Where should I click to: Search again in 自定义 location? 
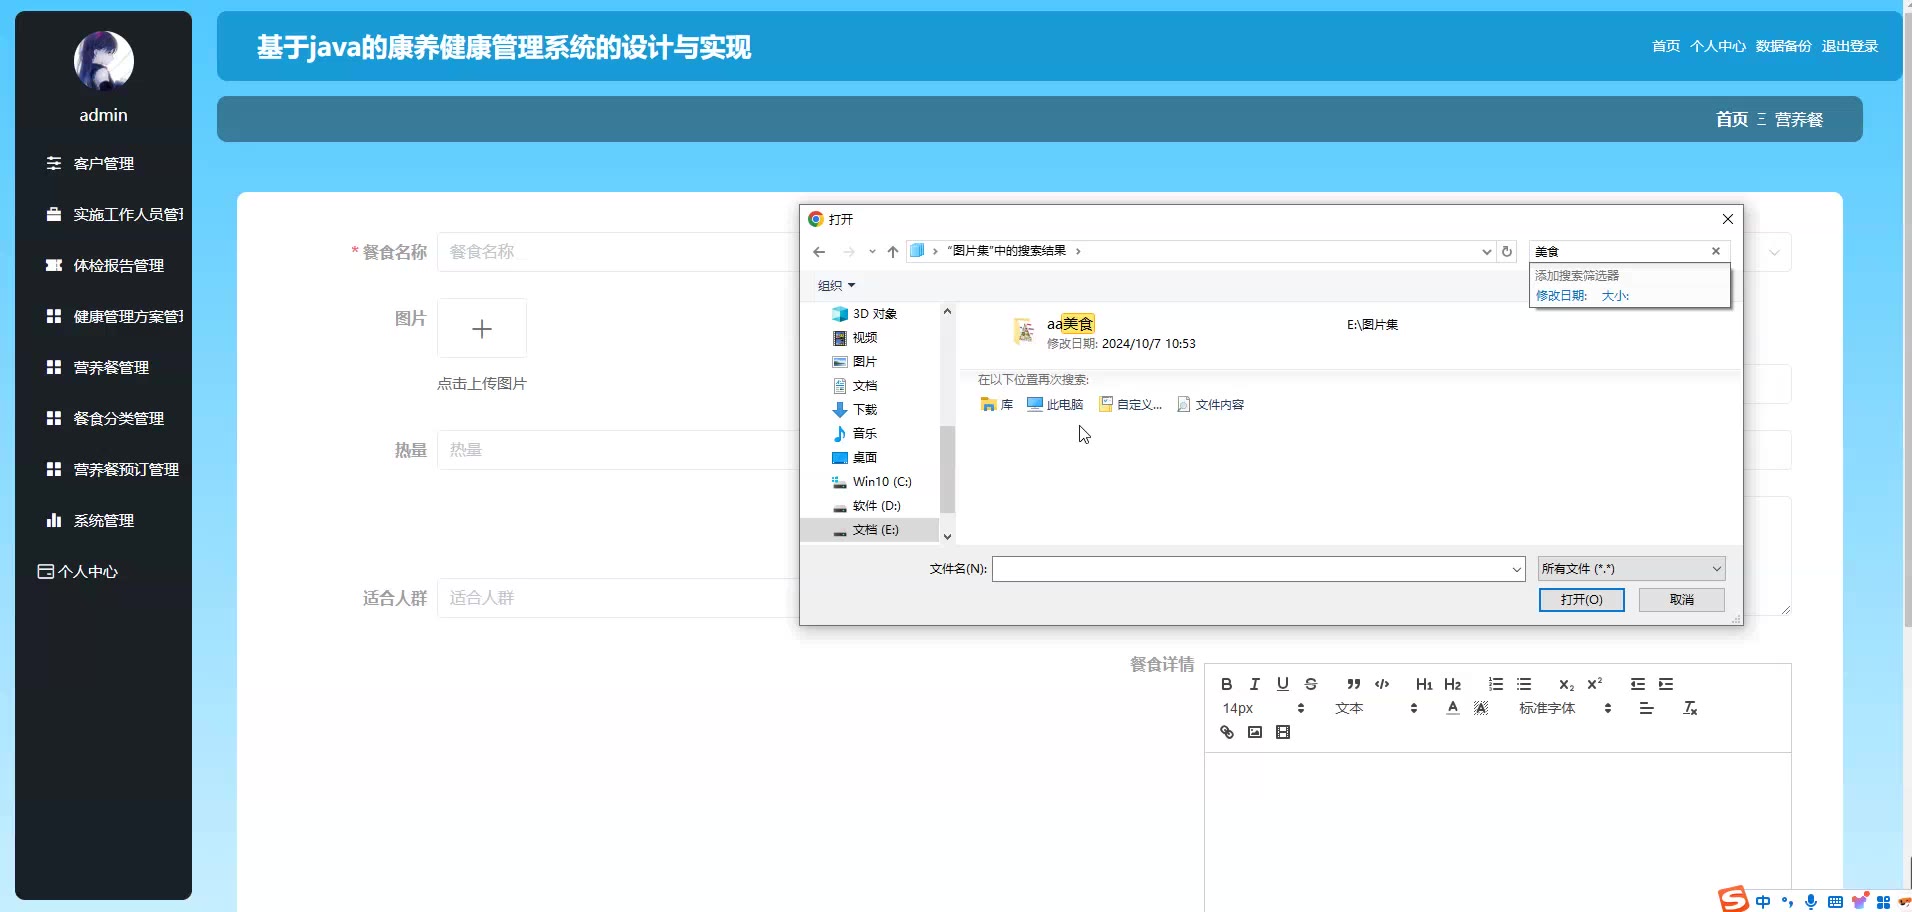tap(1130, 404)
